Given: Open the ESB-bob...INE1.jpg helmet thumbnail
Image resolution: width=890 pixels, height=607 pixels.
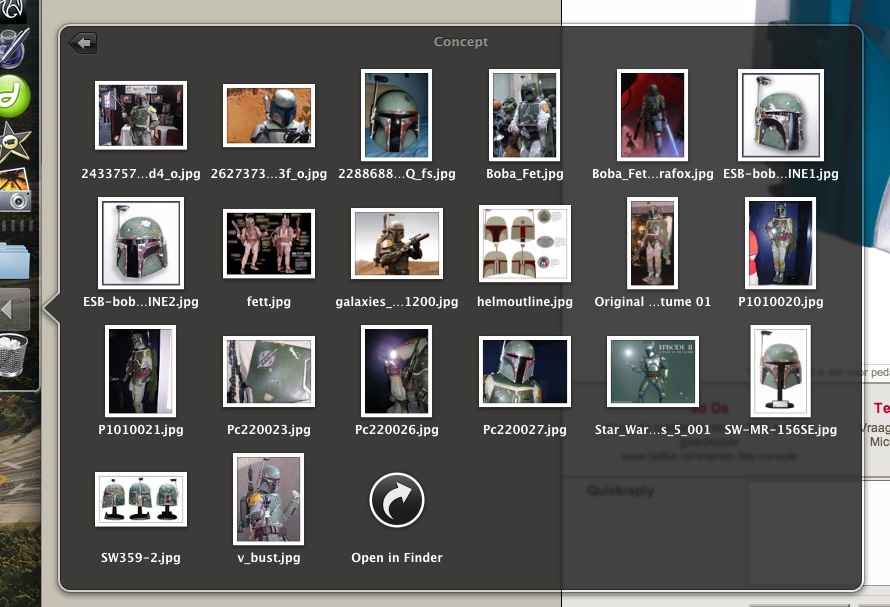Looking at the screenshot, I should point(780,115).
